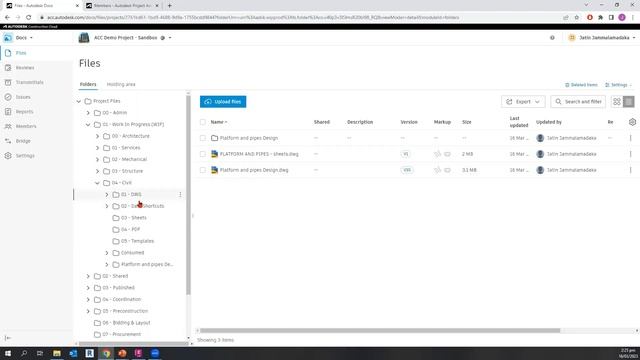This screenshot has width=640, height=360.
Task: Expand the 00 - Admin folder
Action: click(x=88, y=113)
